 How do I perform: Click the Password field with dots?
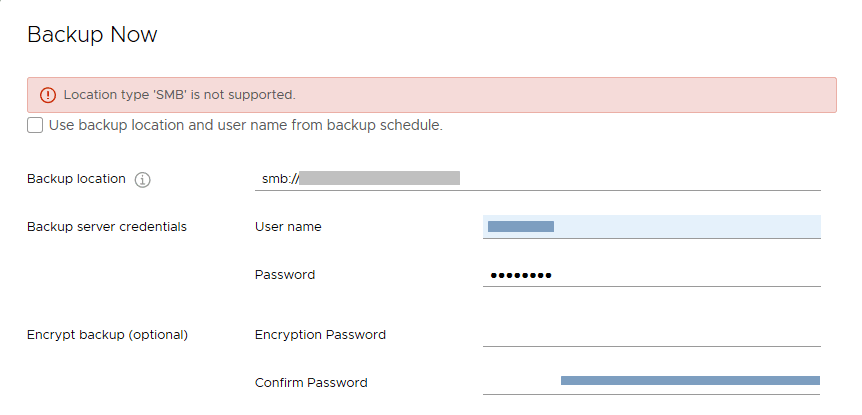point(651,275)
